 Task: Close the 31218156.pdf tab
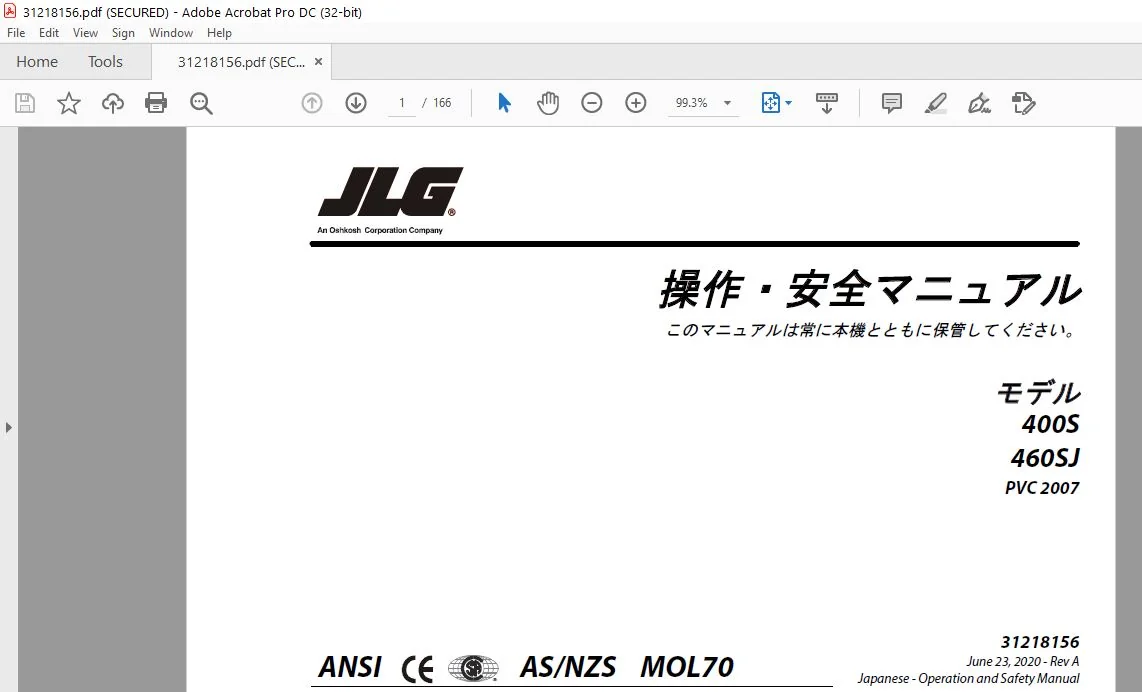click(x=318, y=62)
